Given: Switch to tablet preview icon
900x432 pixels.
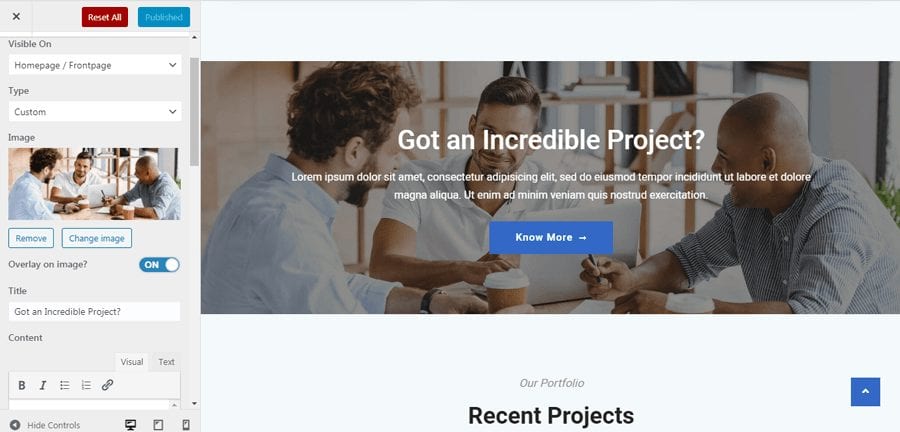Looking at the screenshot, I should [x=158, y=425].
